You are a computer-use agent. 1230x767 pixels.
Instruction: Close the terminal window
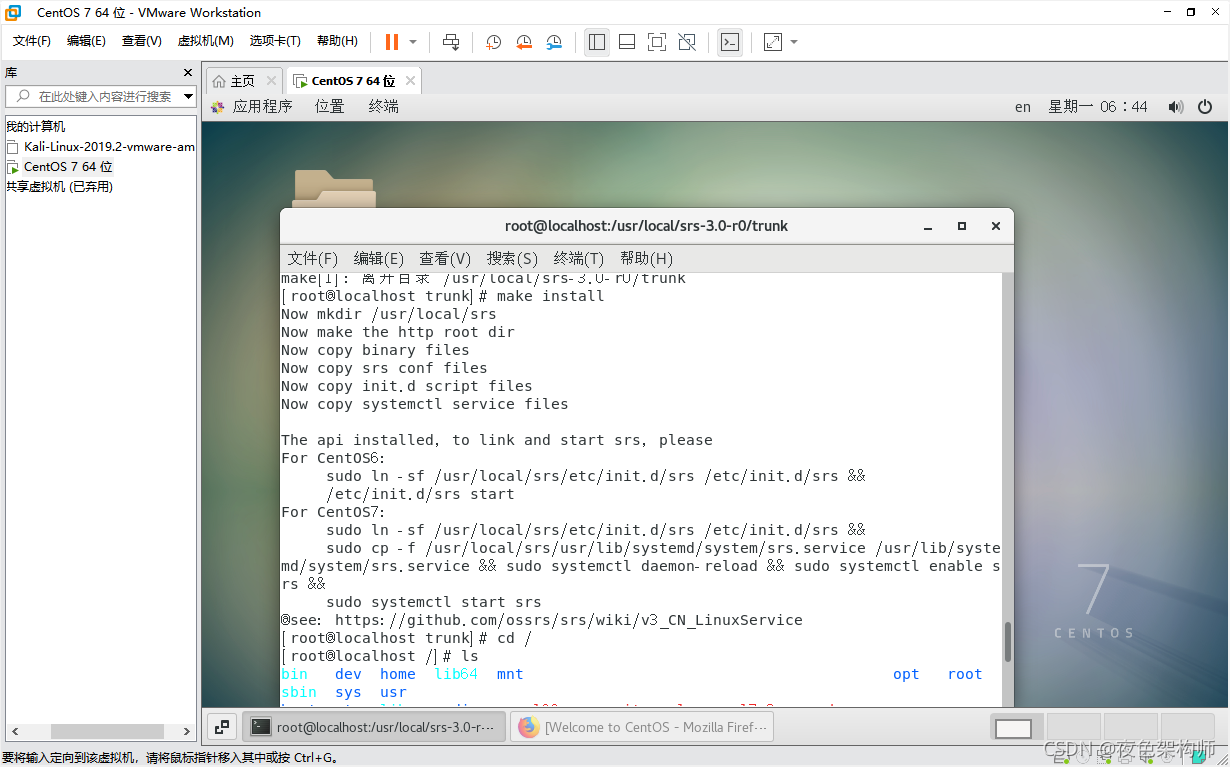click(995, 226)
